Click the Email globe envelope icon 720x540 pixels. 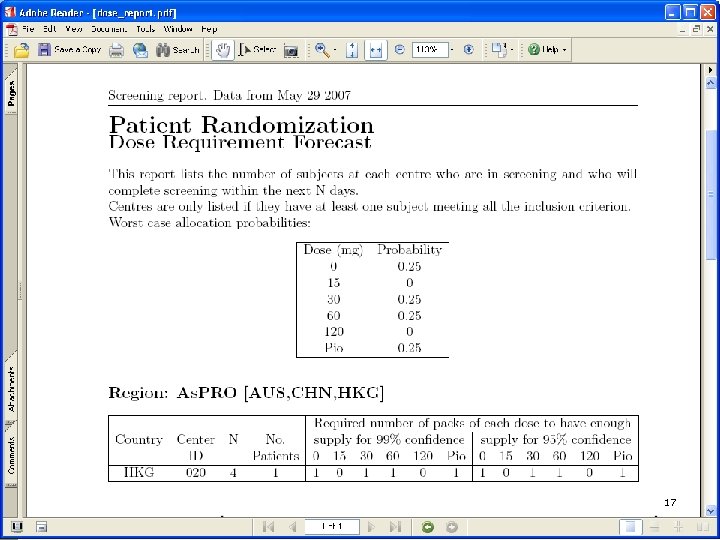coord(141,50)
